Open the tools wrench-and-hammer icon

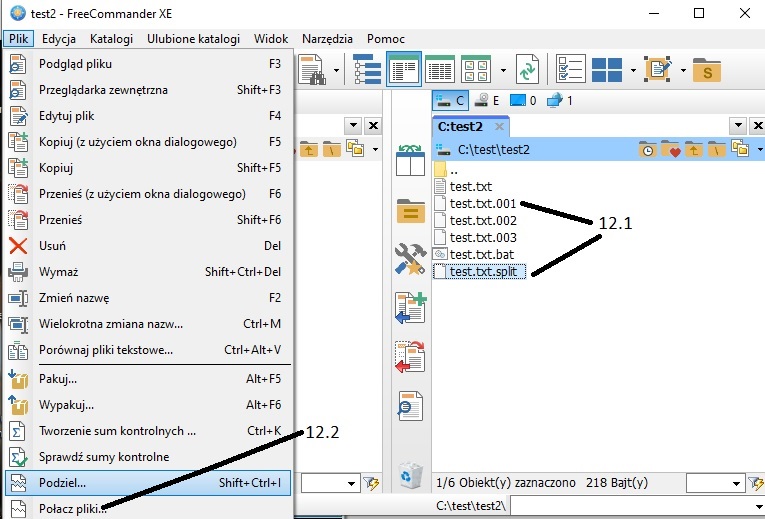[x=410, y=259]
